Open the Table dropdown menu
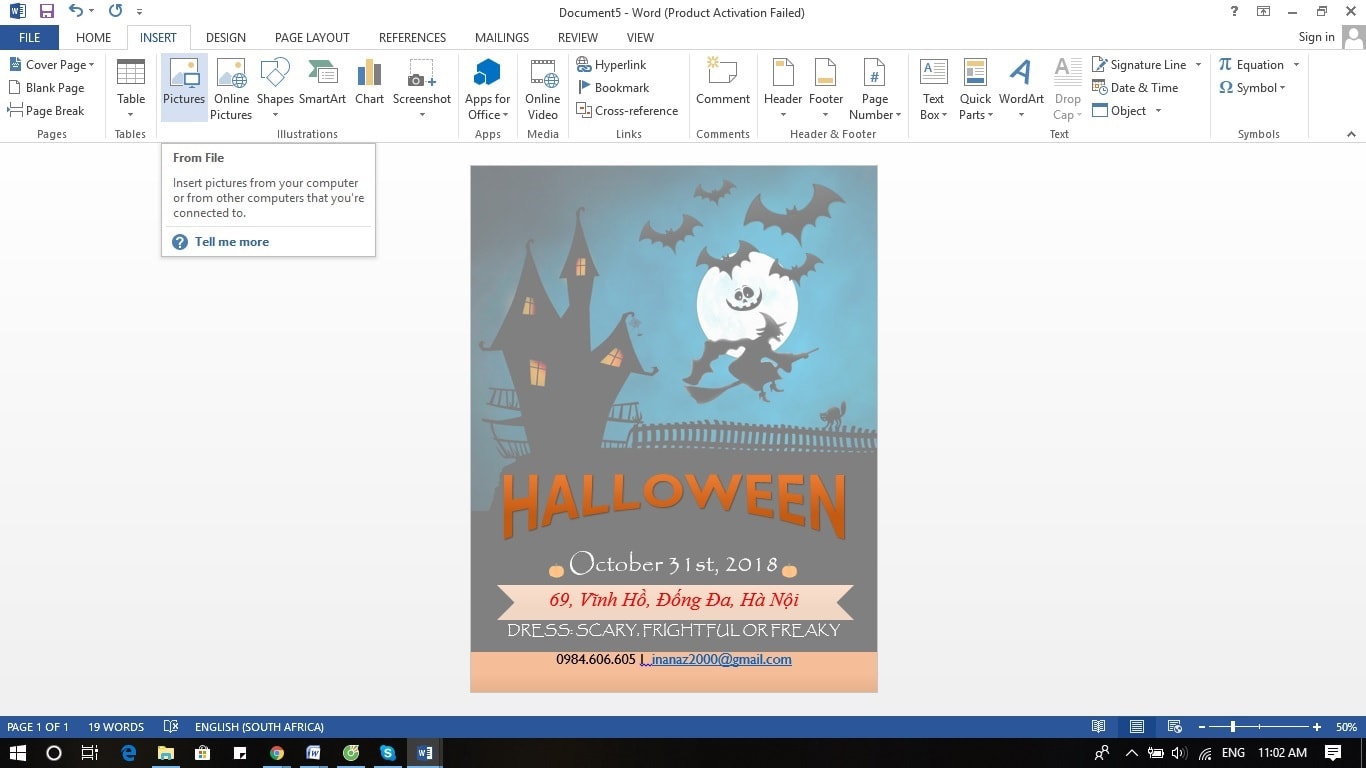This screenshot has height=768, width=1366. click(131, 114)
